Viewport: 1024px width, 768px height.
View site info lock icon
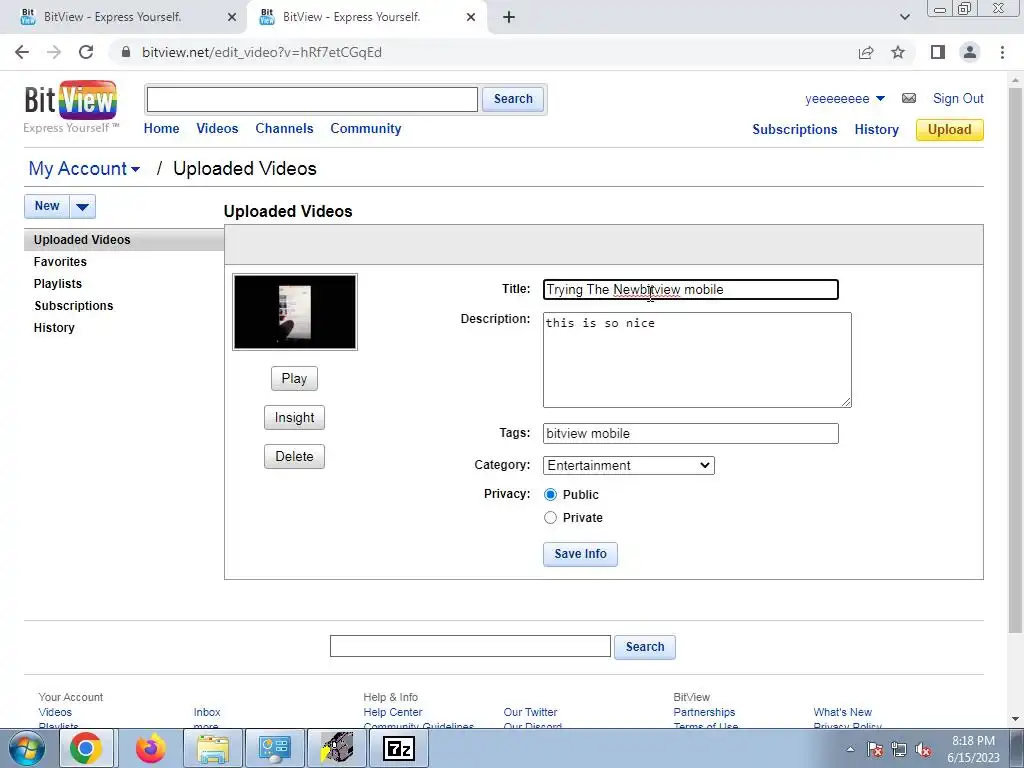click(126, 52)
